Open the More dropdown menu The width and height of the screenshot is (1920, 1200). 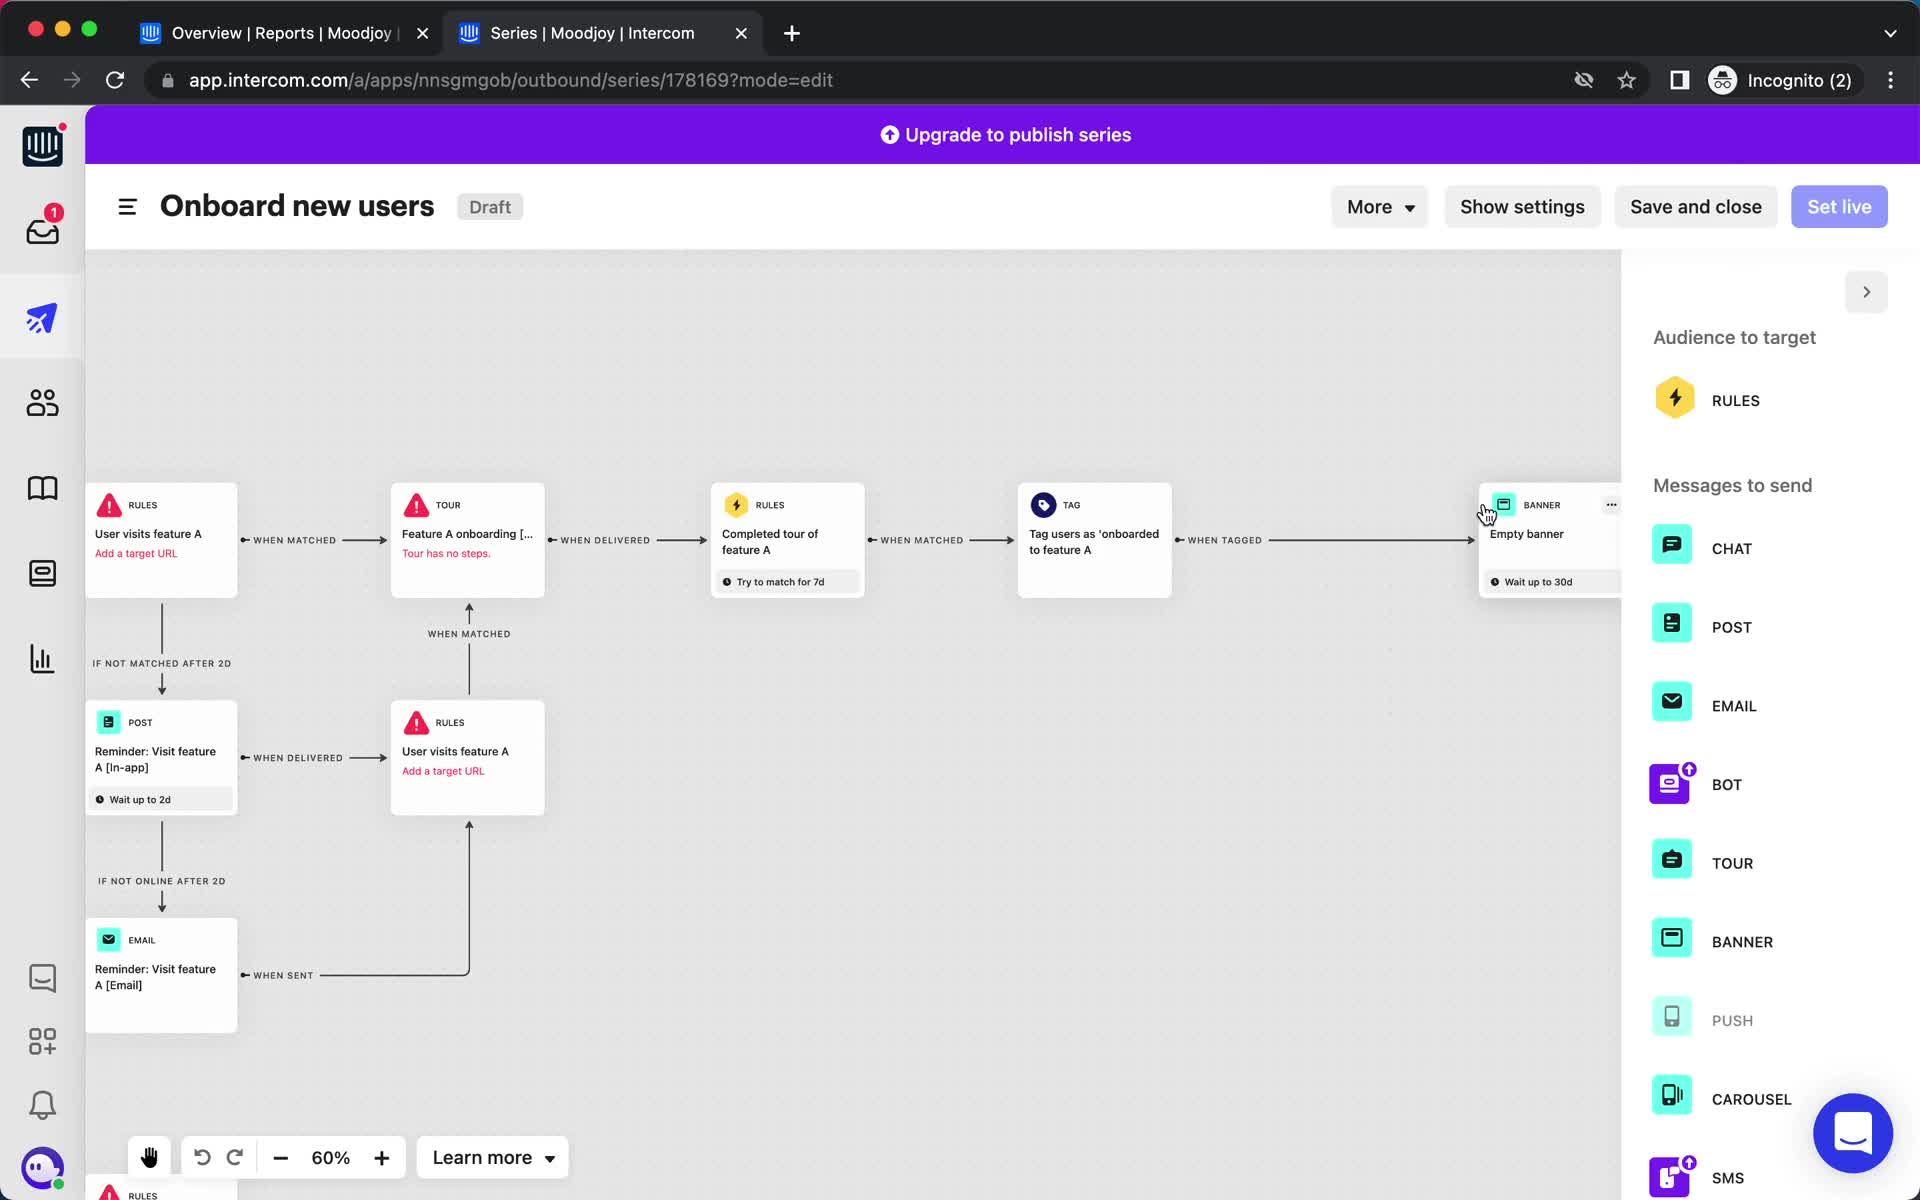1380,206
